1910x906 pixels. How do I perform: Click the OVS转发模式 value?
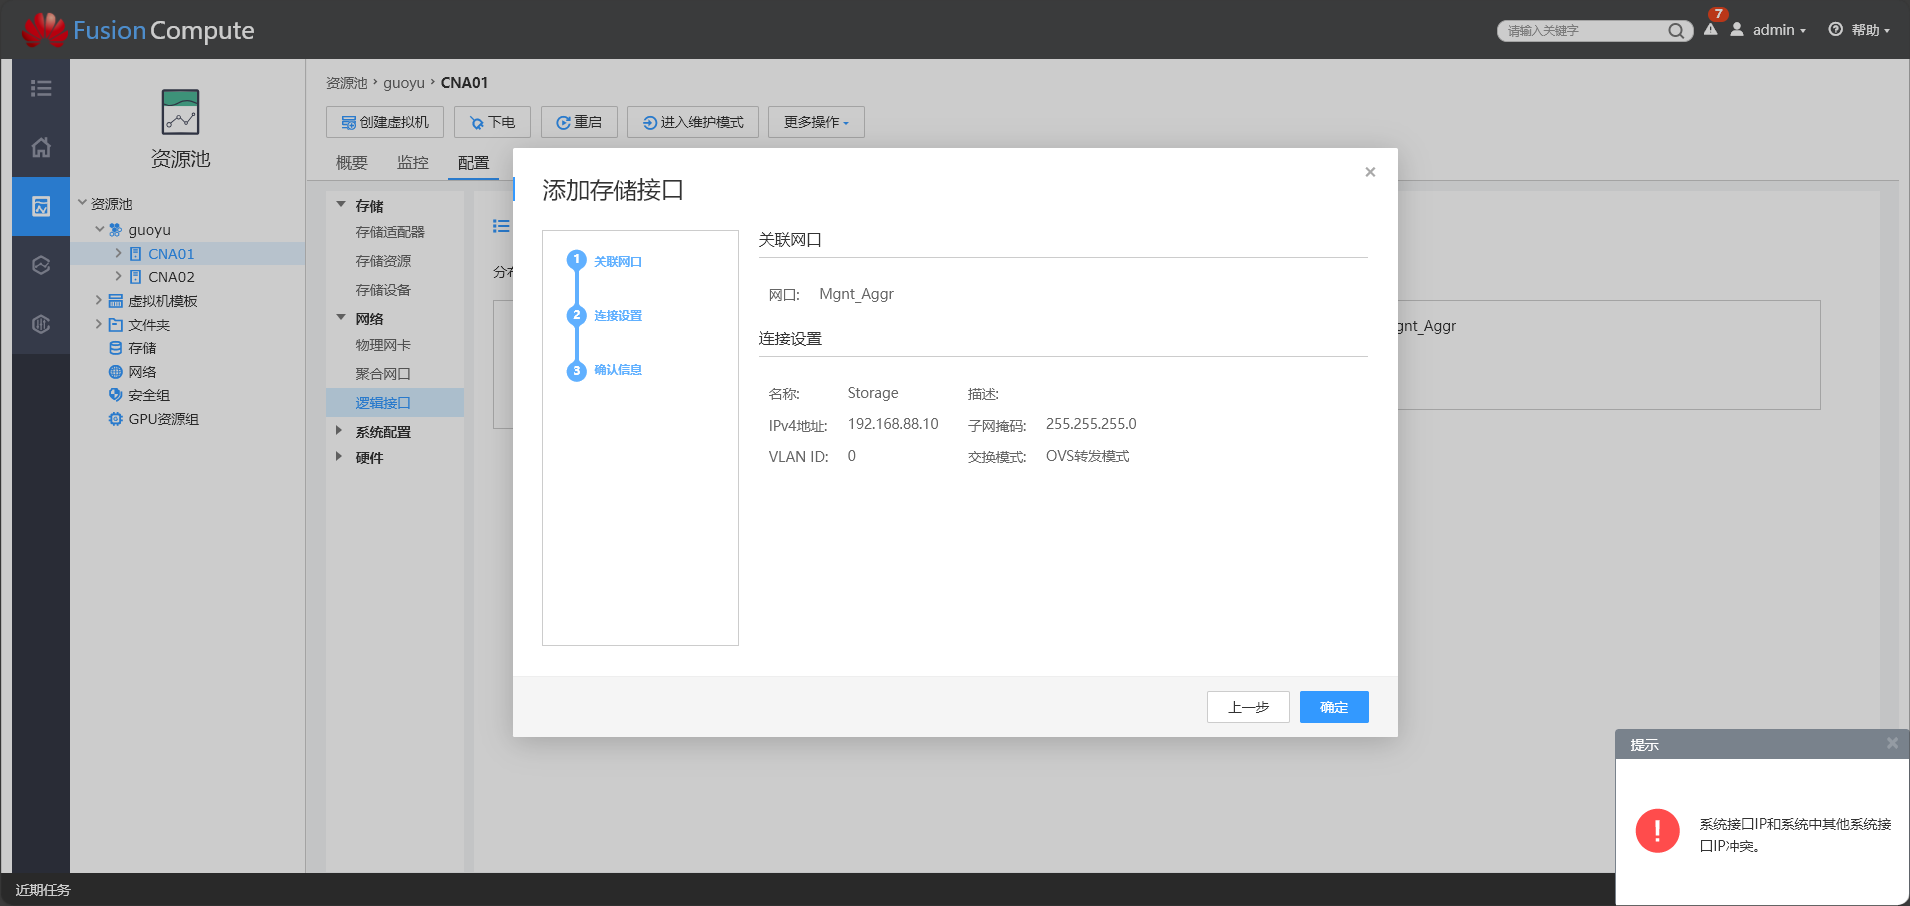tap(1087, 456)
